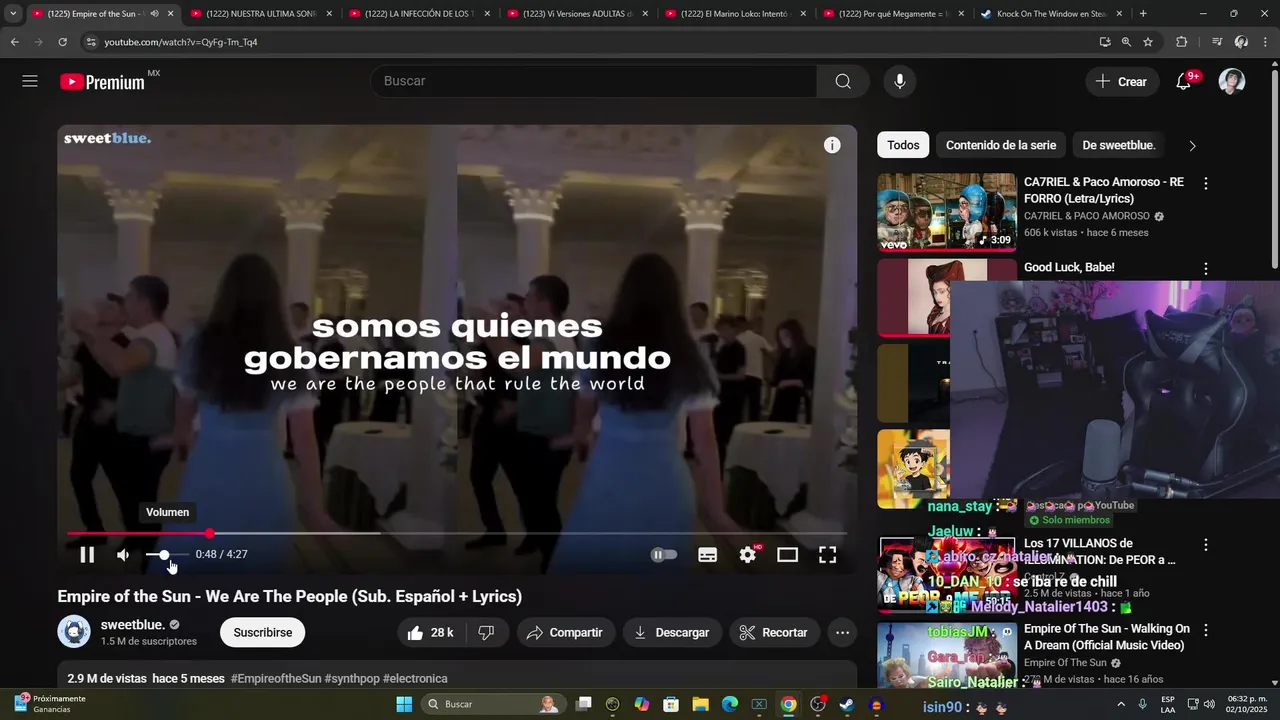Pause the video with the pause button
The width and height of the screenshot is (1280, 720).
[x=87, y=555]
